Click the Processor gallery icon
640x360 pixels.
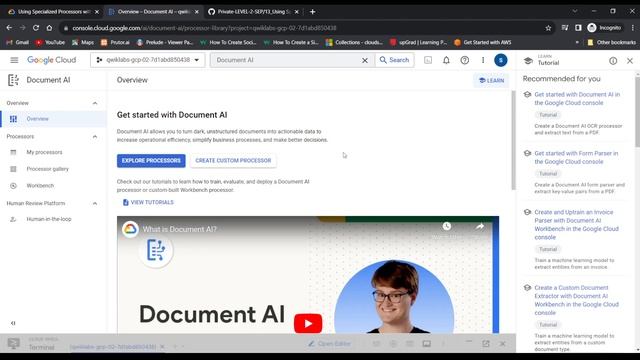pyautogui.click(x=13, y=169)
